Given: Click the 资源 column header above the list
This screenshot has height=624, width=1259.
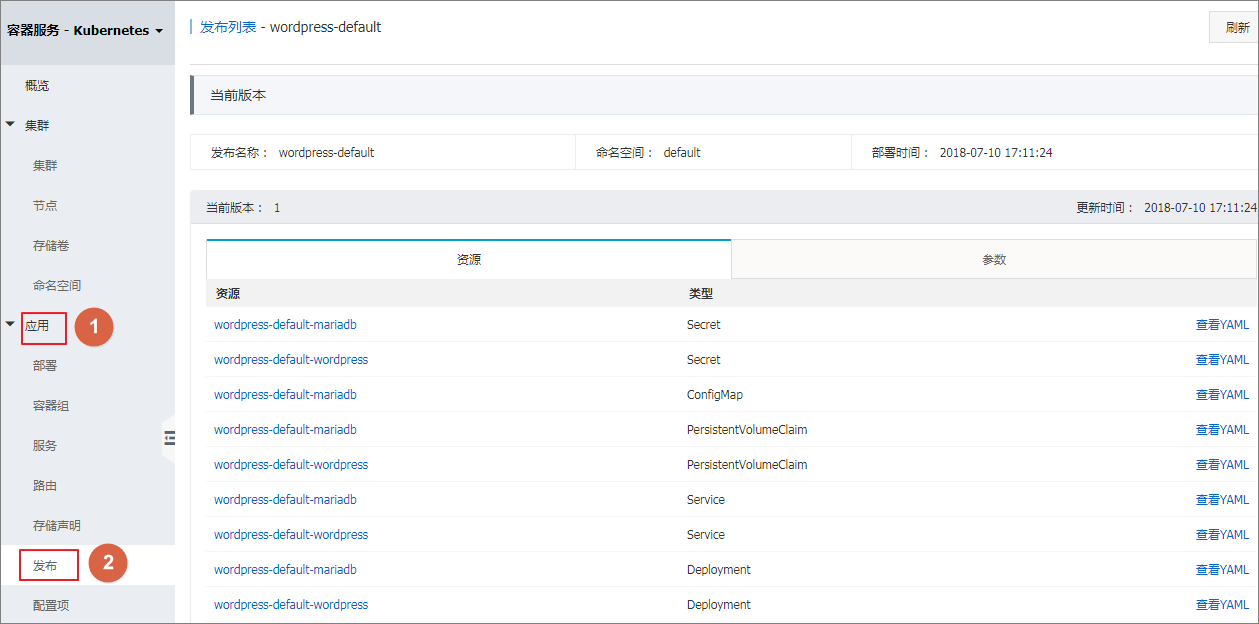Looking at the screenshot, I should [x=228, y=294].
